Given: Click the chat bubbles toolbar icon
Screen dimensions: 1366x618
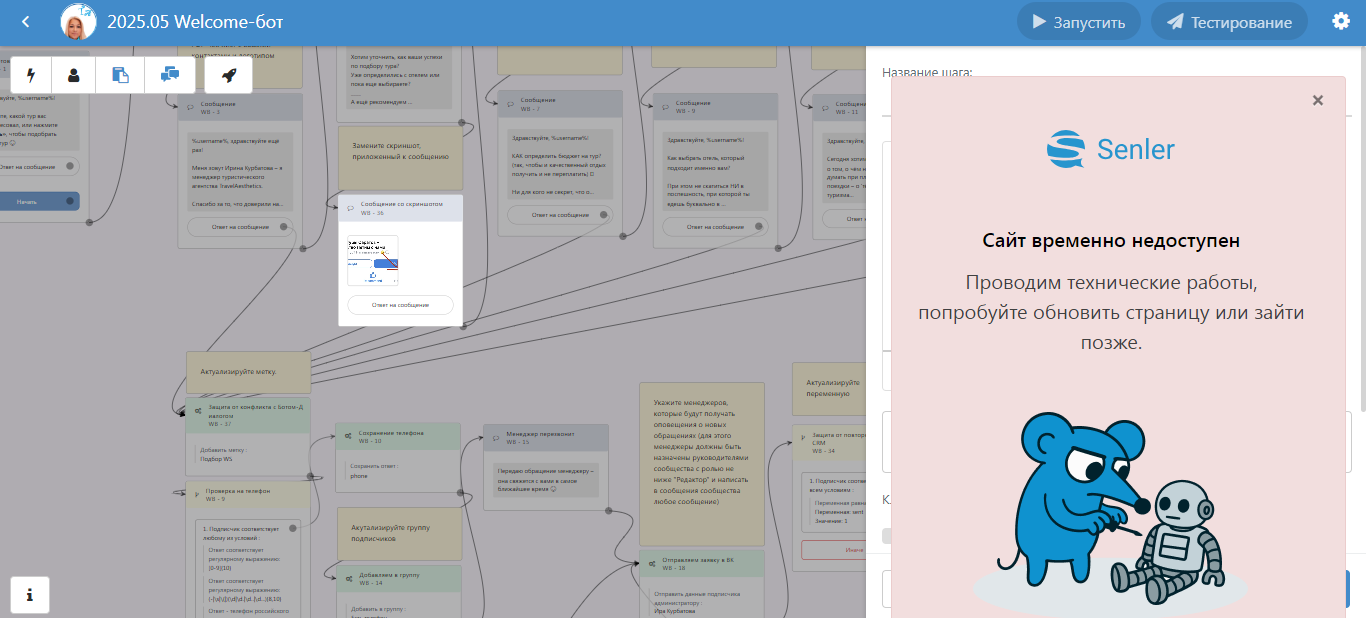Looking at the screenshot, I should pyautogui.click(x=170, y=75).
